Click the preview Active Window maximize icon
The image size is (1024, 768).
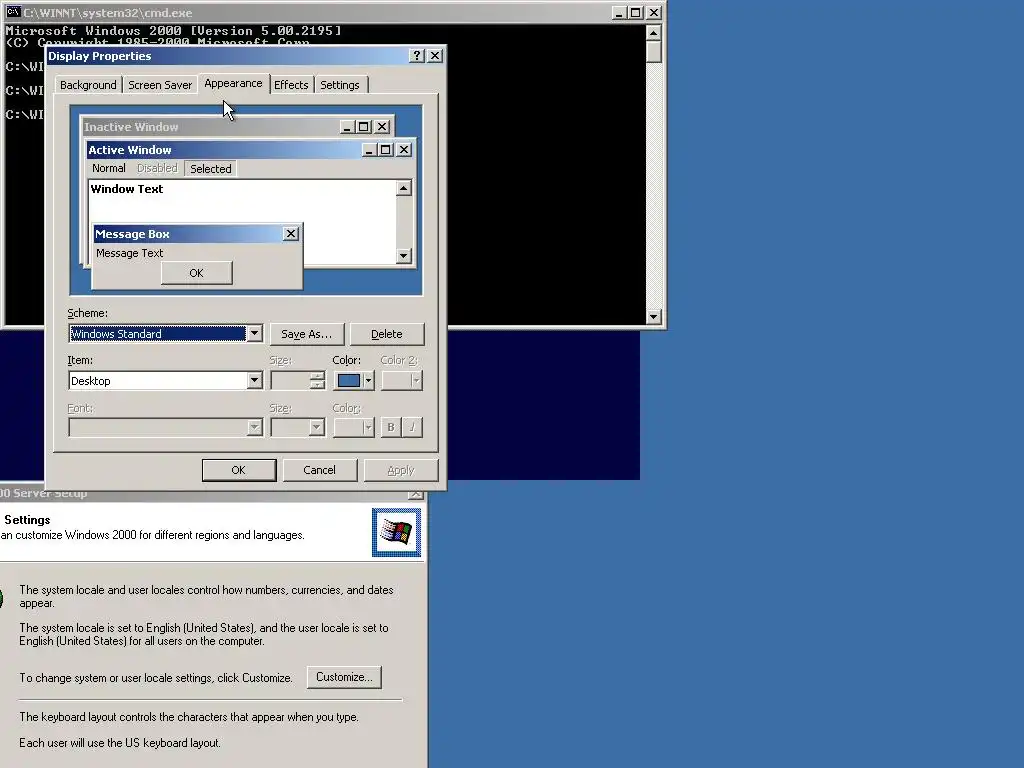point(386,150)
